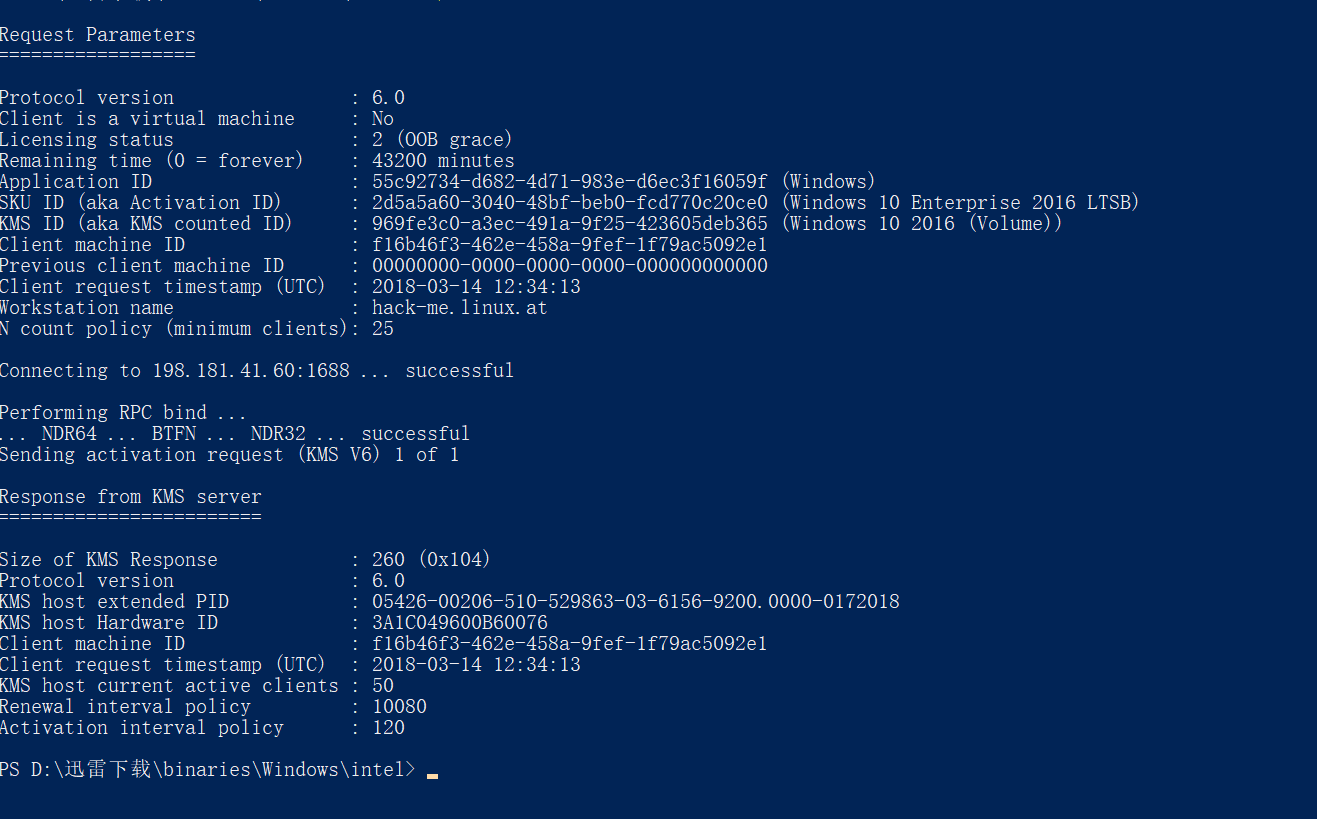This screenshot has width=1317, height=819.
Task: Click the workstation name hack-me.linux.at
Action: point(460,308)
